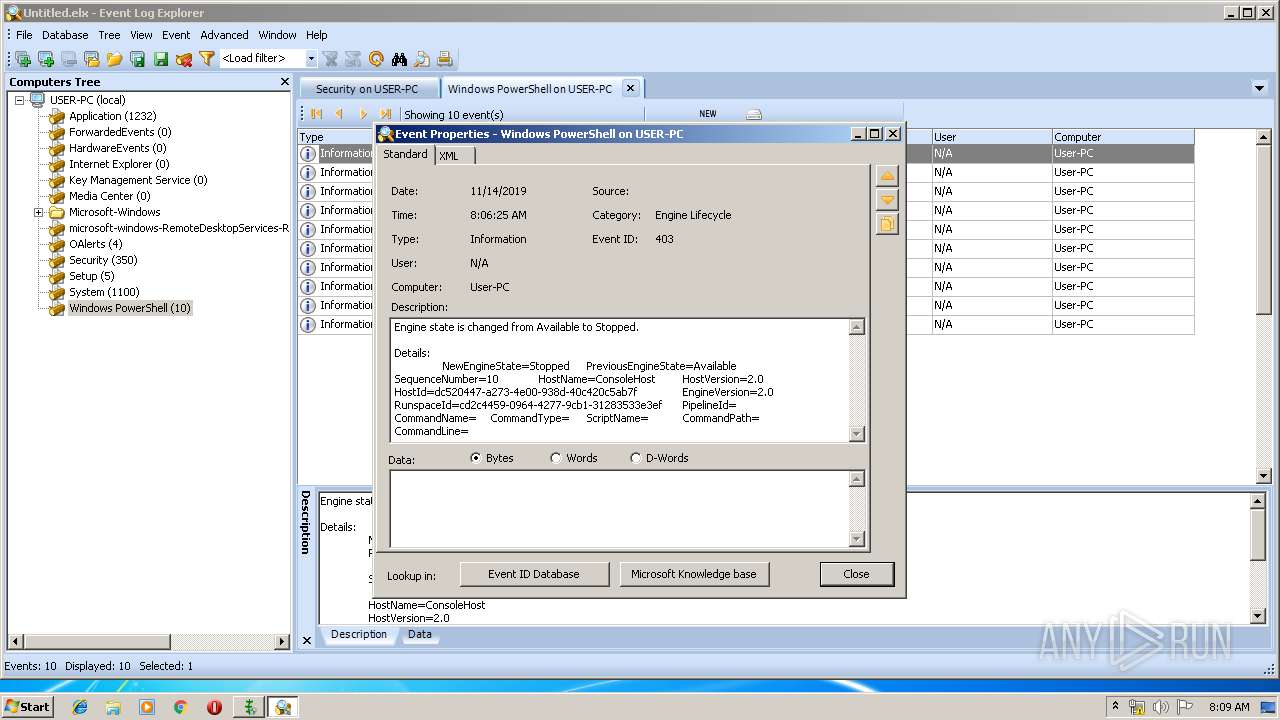Select Application (1232) log in tree
This screenshot has height=720, width=1280.
point(112,116)
